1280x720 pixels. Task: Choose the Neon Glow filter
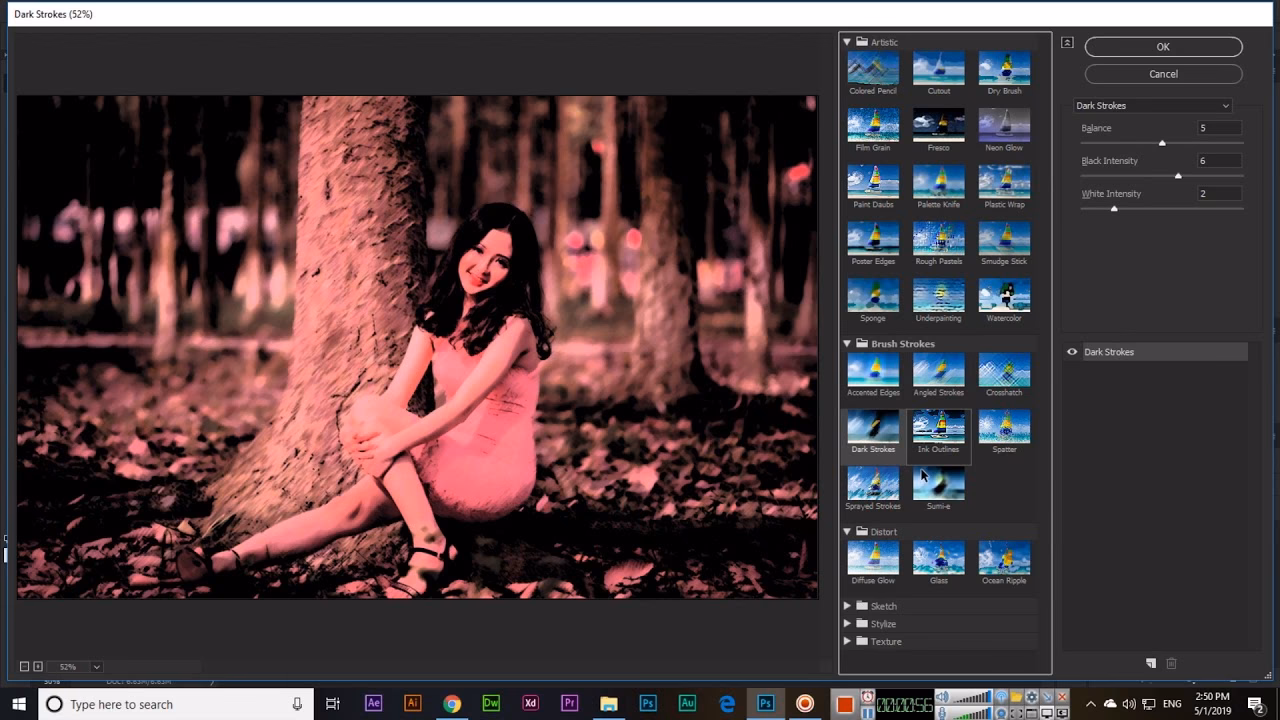[x=1003, y=124]
